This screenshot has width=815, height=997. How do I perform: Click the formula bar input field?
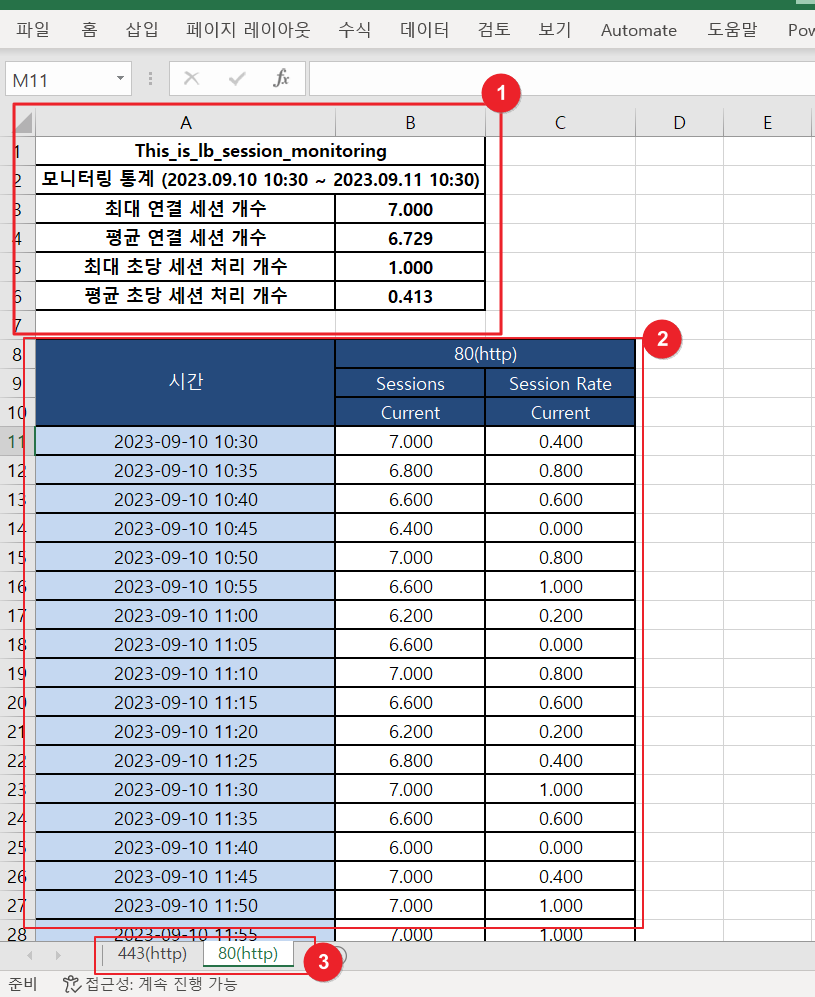(x=560, y=78)
